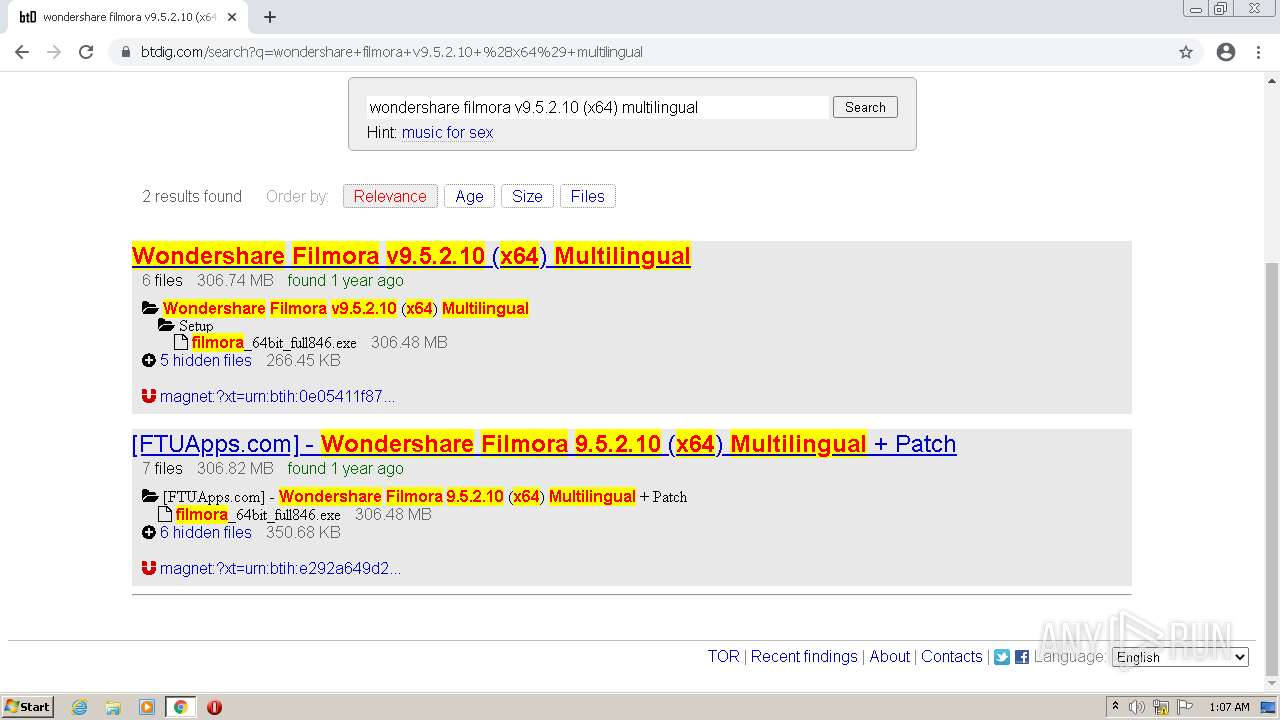The height and width of the screenshot is (720, 1280).
Task: Open Recent findings footer link
Action: point(804,656)
